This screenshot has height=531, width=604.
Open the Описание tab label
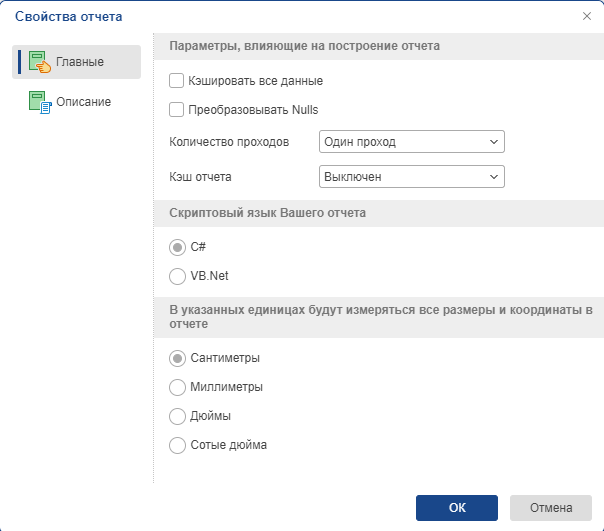(x=84, y=102)
